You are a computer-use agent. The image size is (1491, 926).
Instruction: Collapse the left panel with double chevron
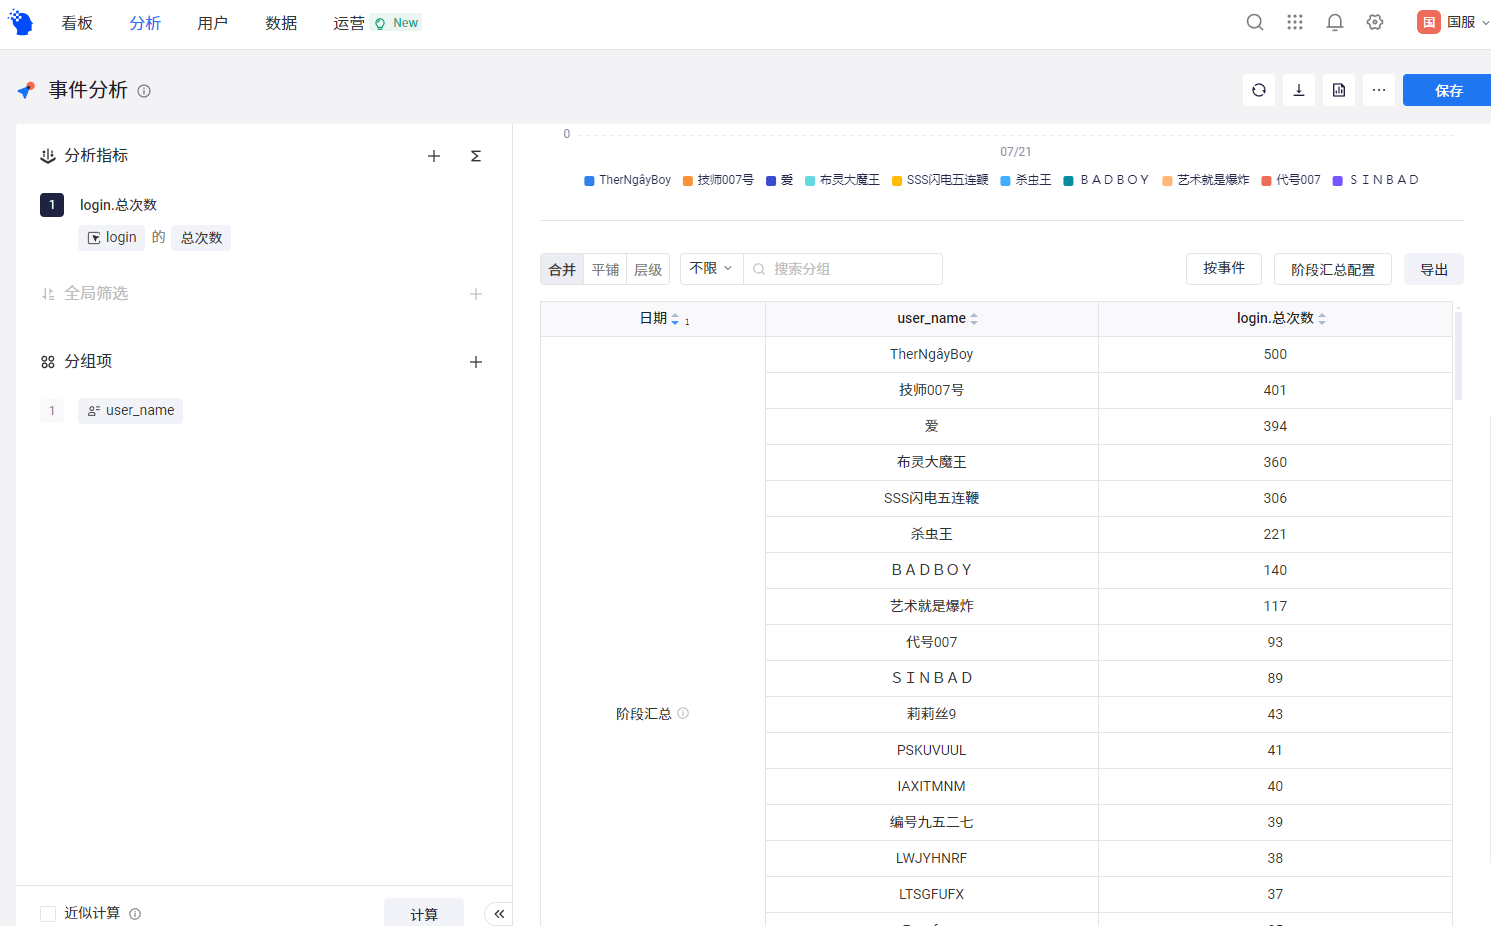(x=499, y=913)
